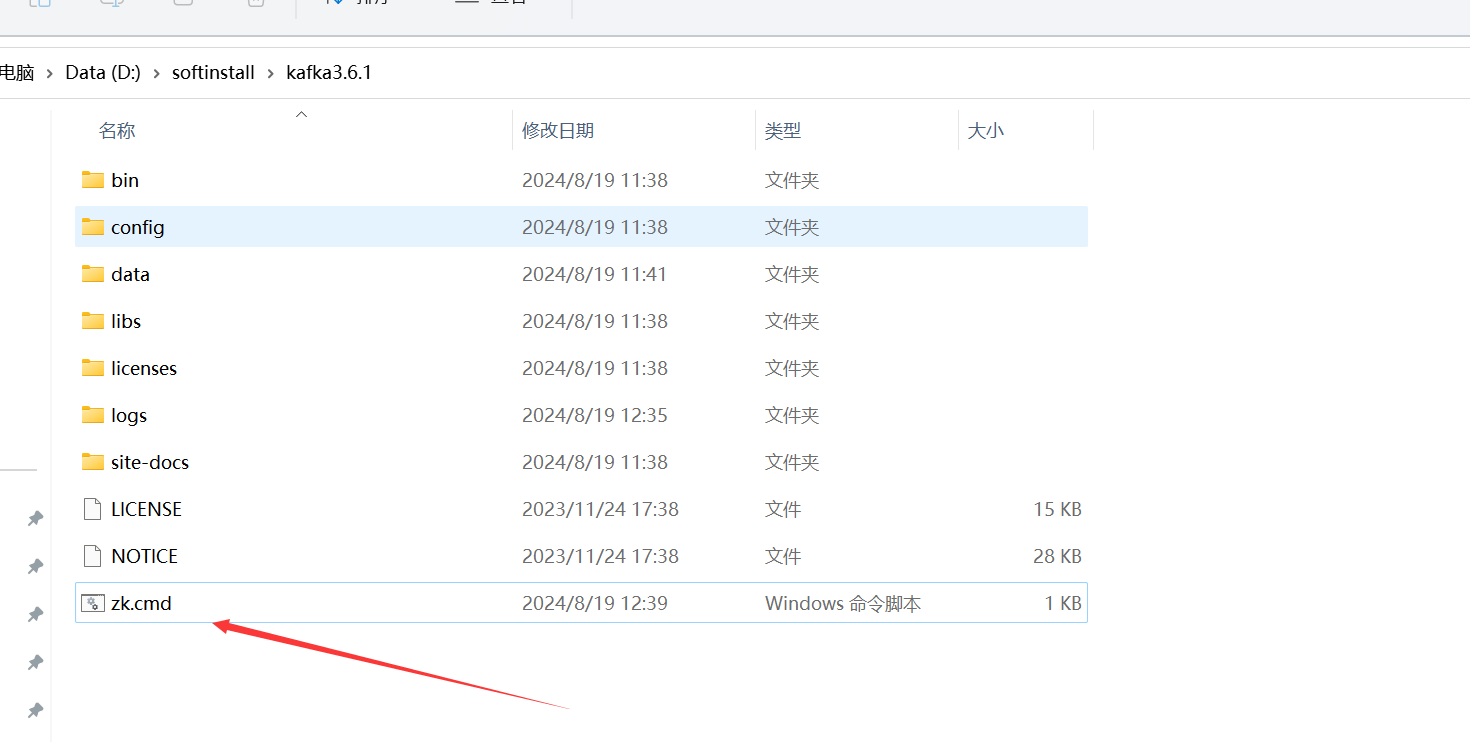The image size is (1470, 742).
Task: Click the 文件 type in the LICENSE row
Action: coord(783,509)
